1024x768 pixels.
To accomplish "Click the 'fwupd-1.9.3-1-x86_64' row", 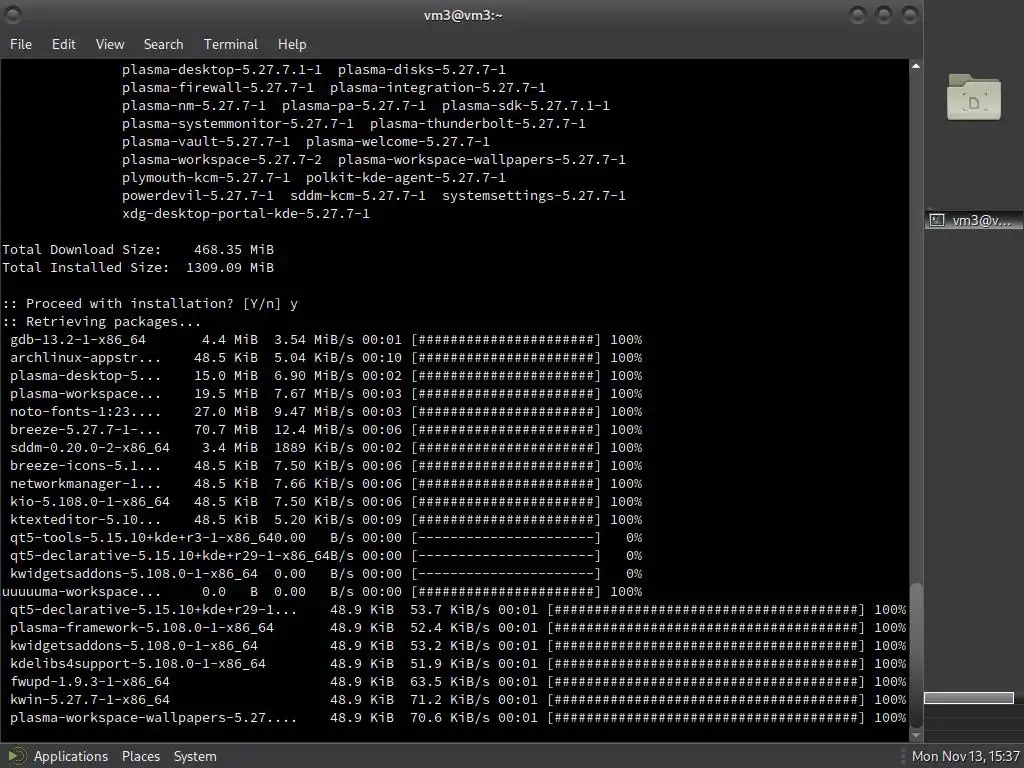I will (x=458, y=682).
